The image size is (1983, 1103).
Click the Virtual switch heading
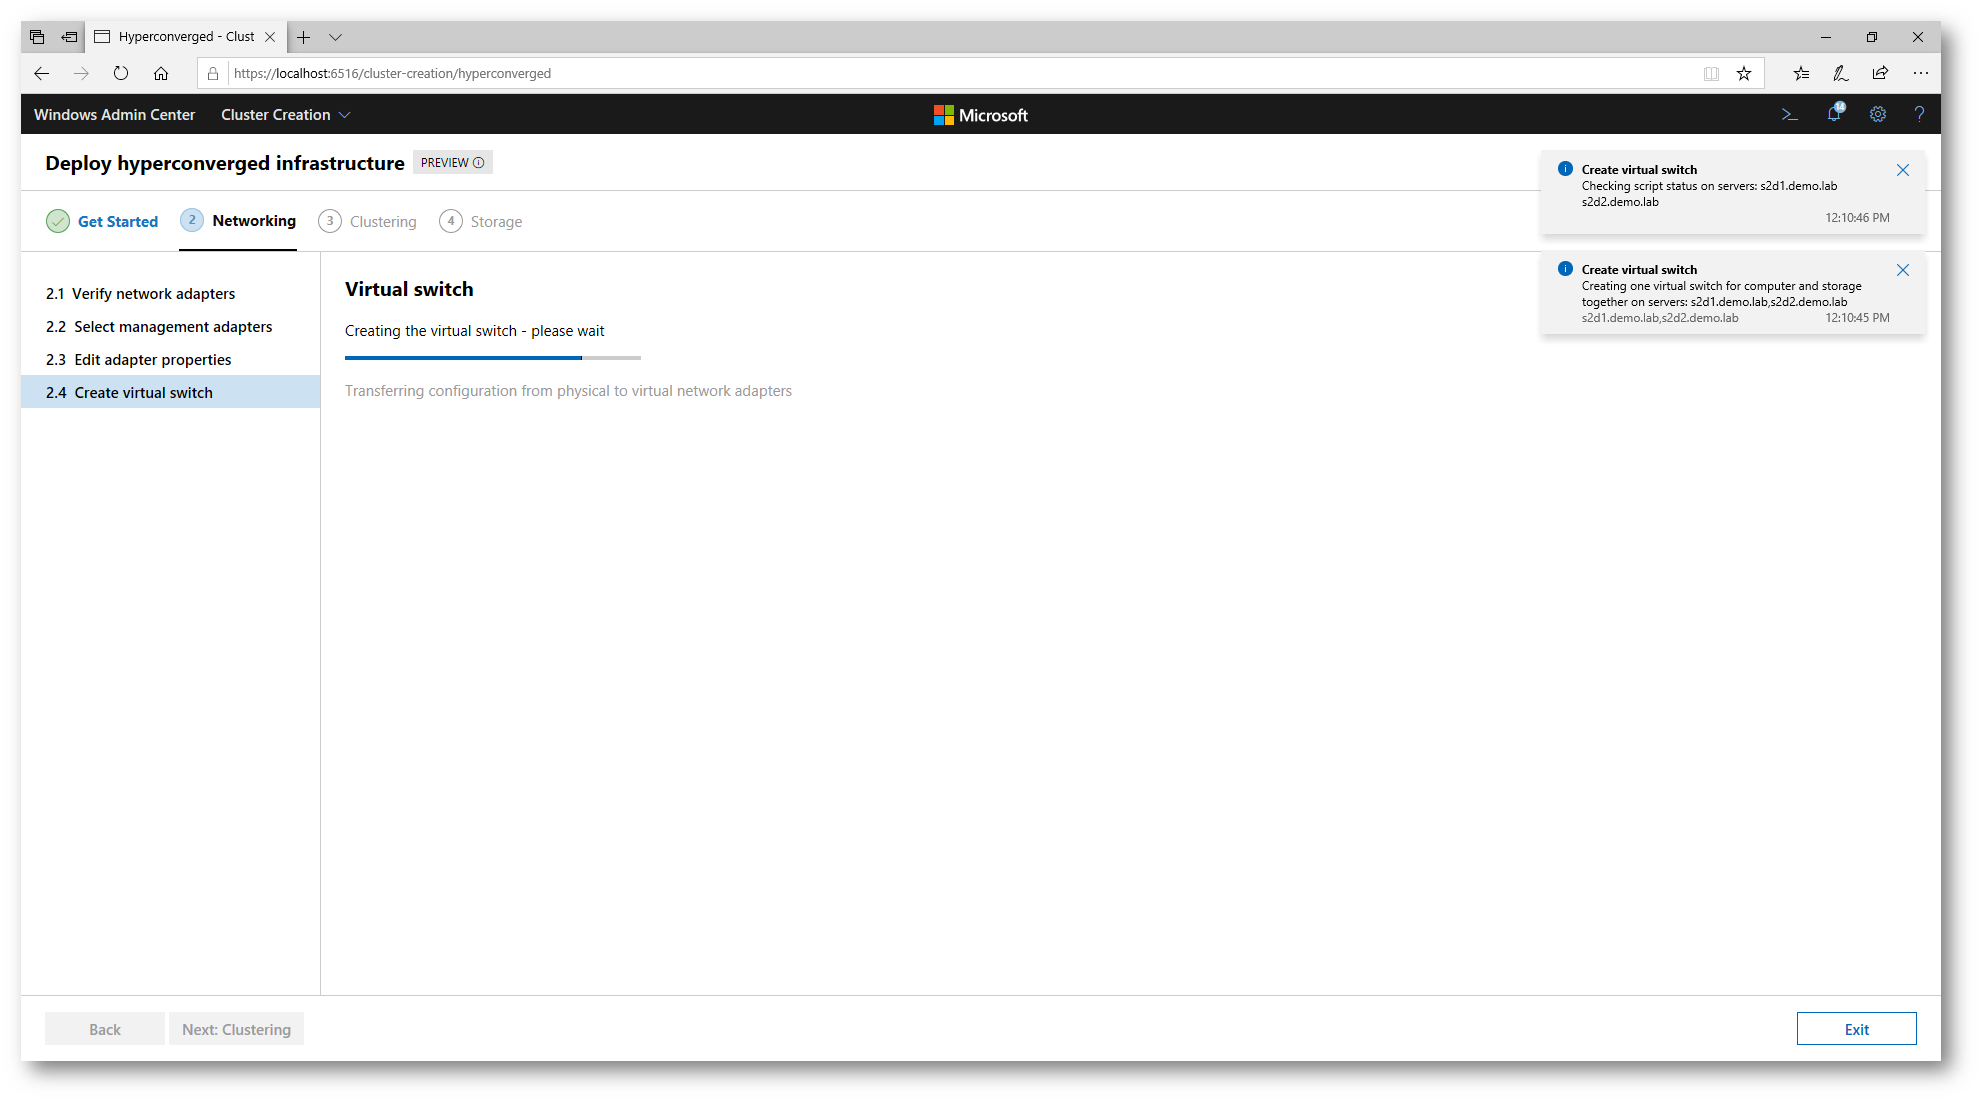tap(409, 289)
